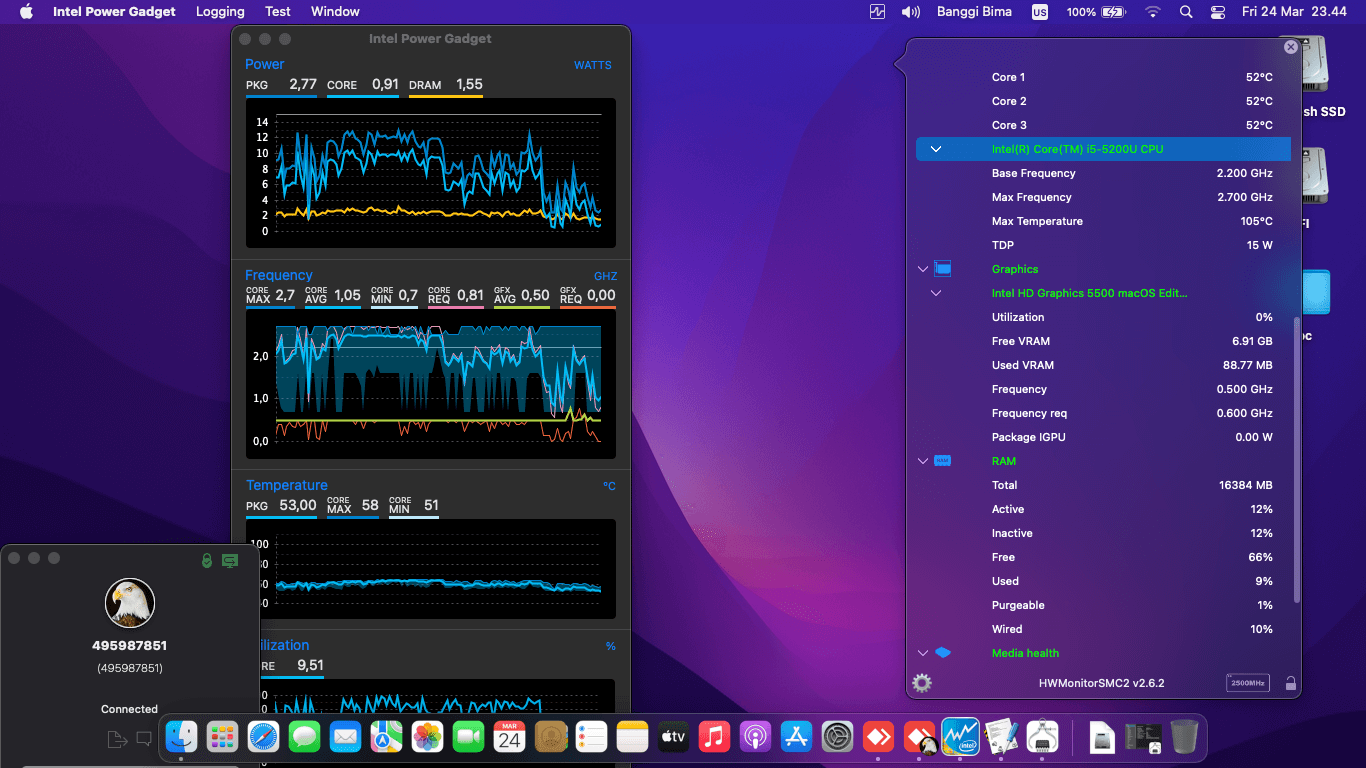Image resolution: width=1366 pixels, height=768 pixels.
Task: Collapse the RAM section in HWMonitorSMC2
Action: click(x=923, y=461)
